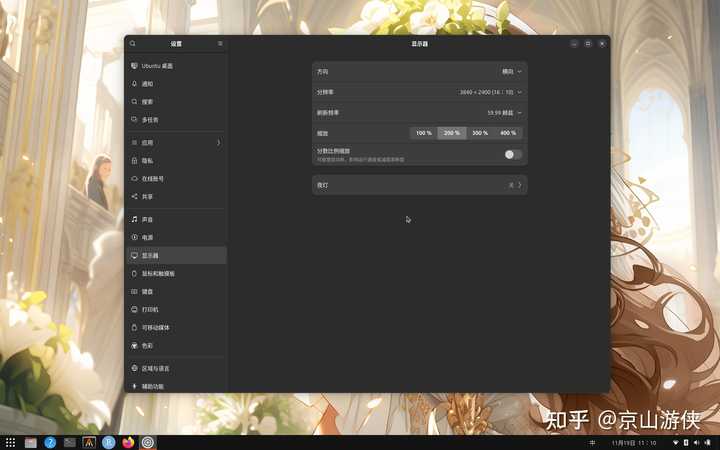
Task: Launch Firefox from the taskbar
Action: [128, 443]
